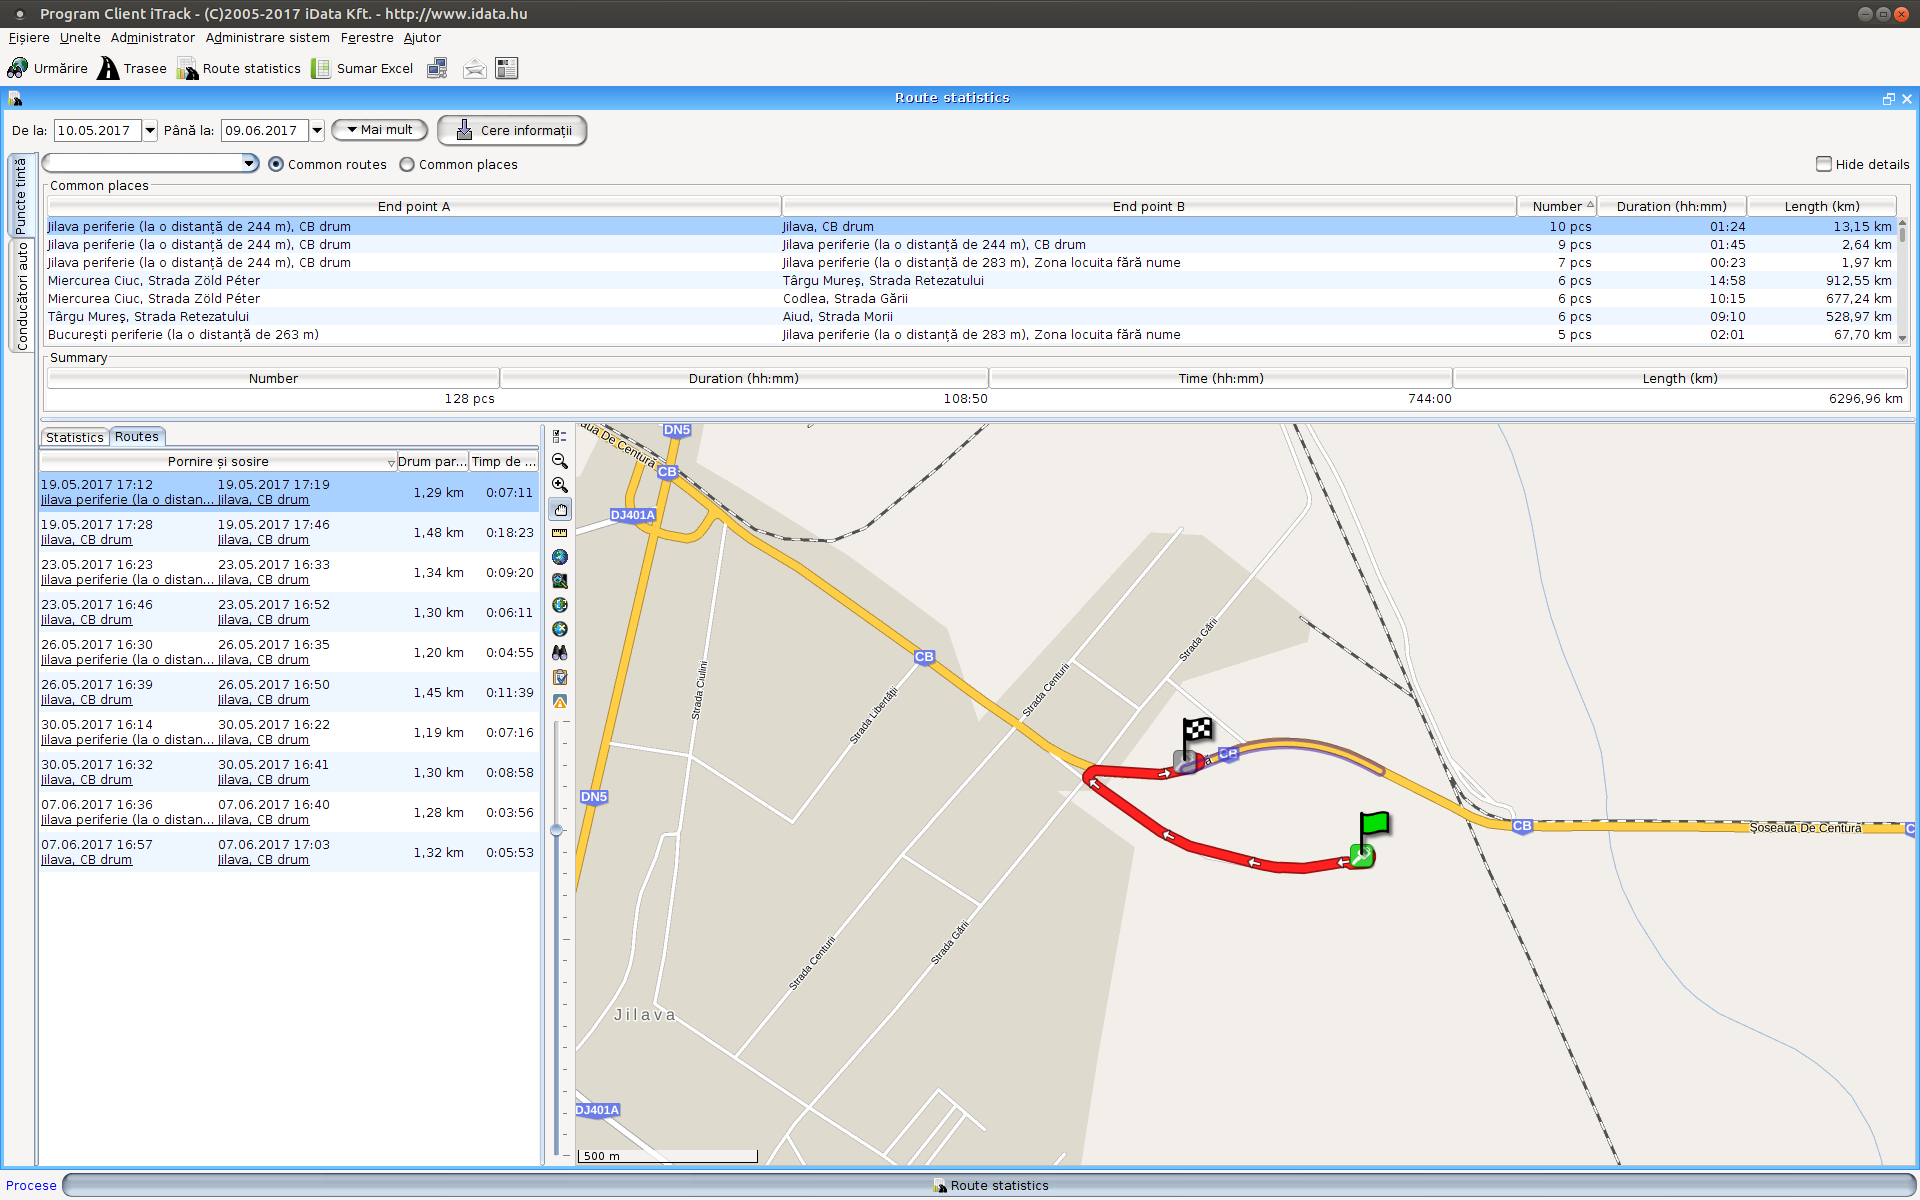Click the envelope message icon in toolbar
1920x1200 pixels.
pos(474,69)
